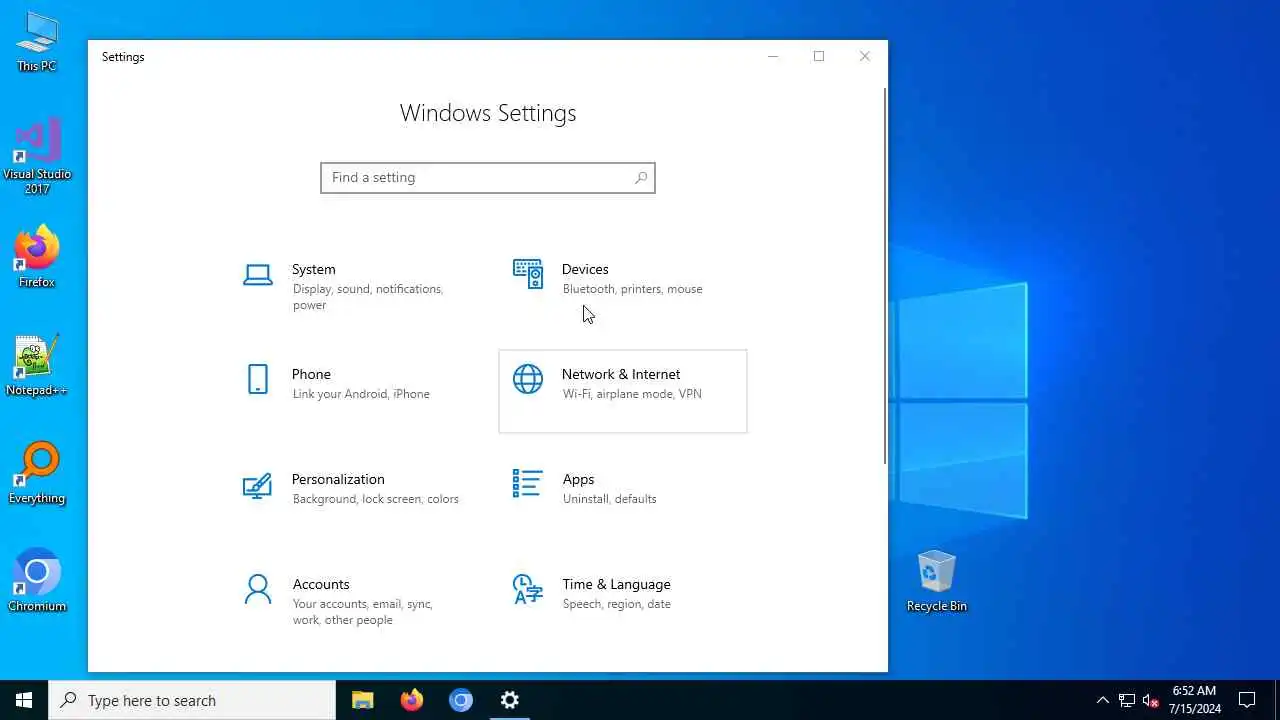Open the network tray icon
1280x720 pixels.
[1126, 700]
